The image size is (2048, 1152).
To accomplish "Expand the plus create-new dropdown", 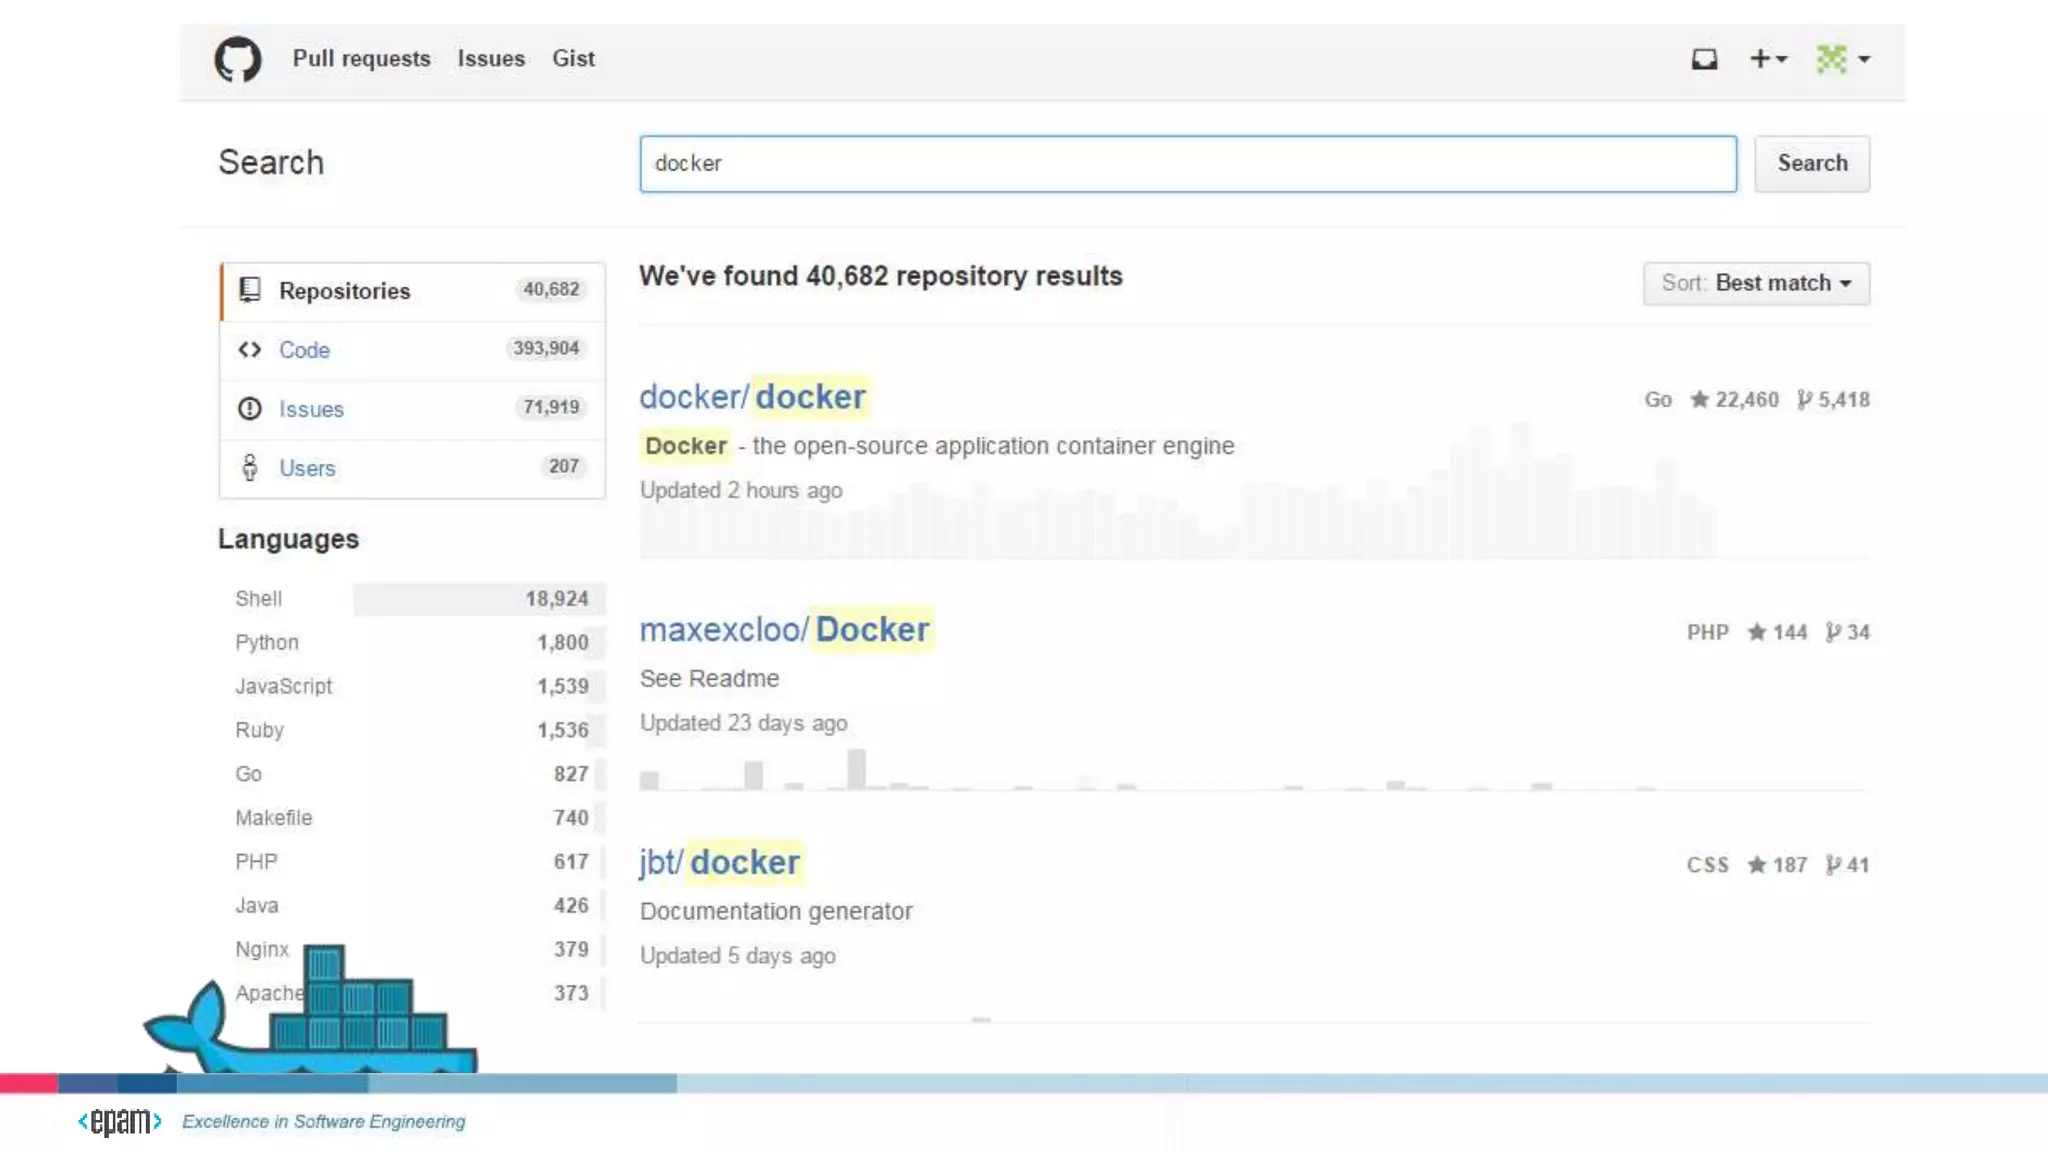I will click(1767, 59).
